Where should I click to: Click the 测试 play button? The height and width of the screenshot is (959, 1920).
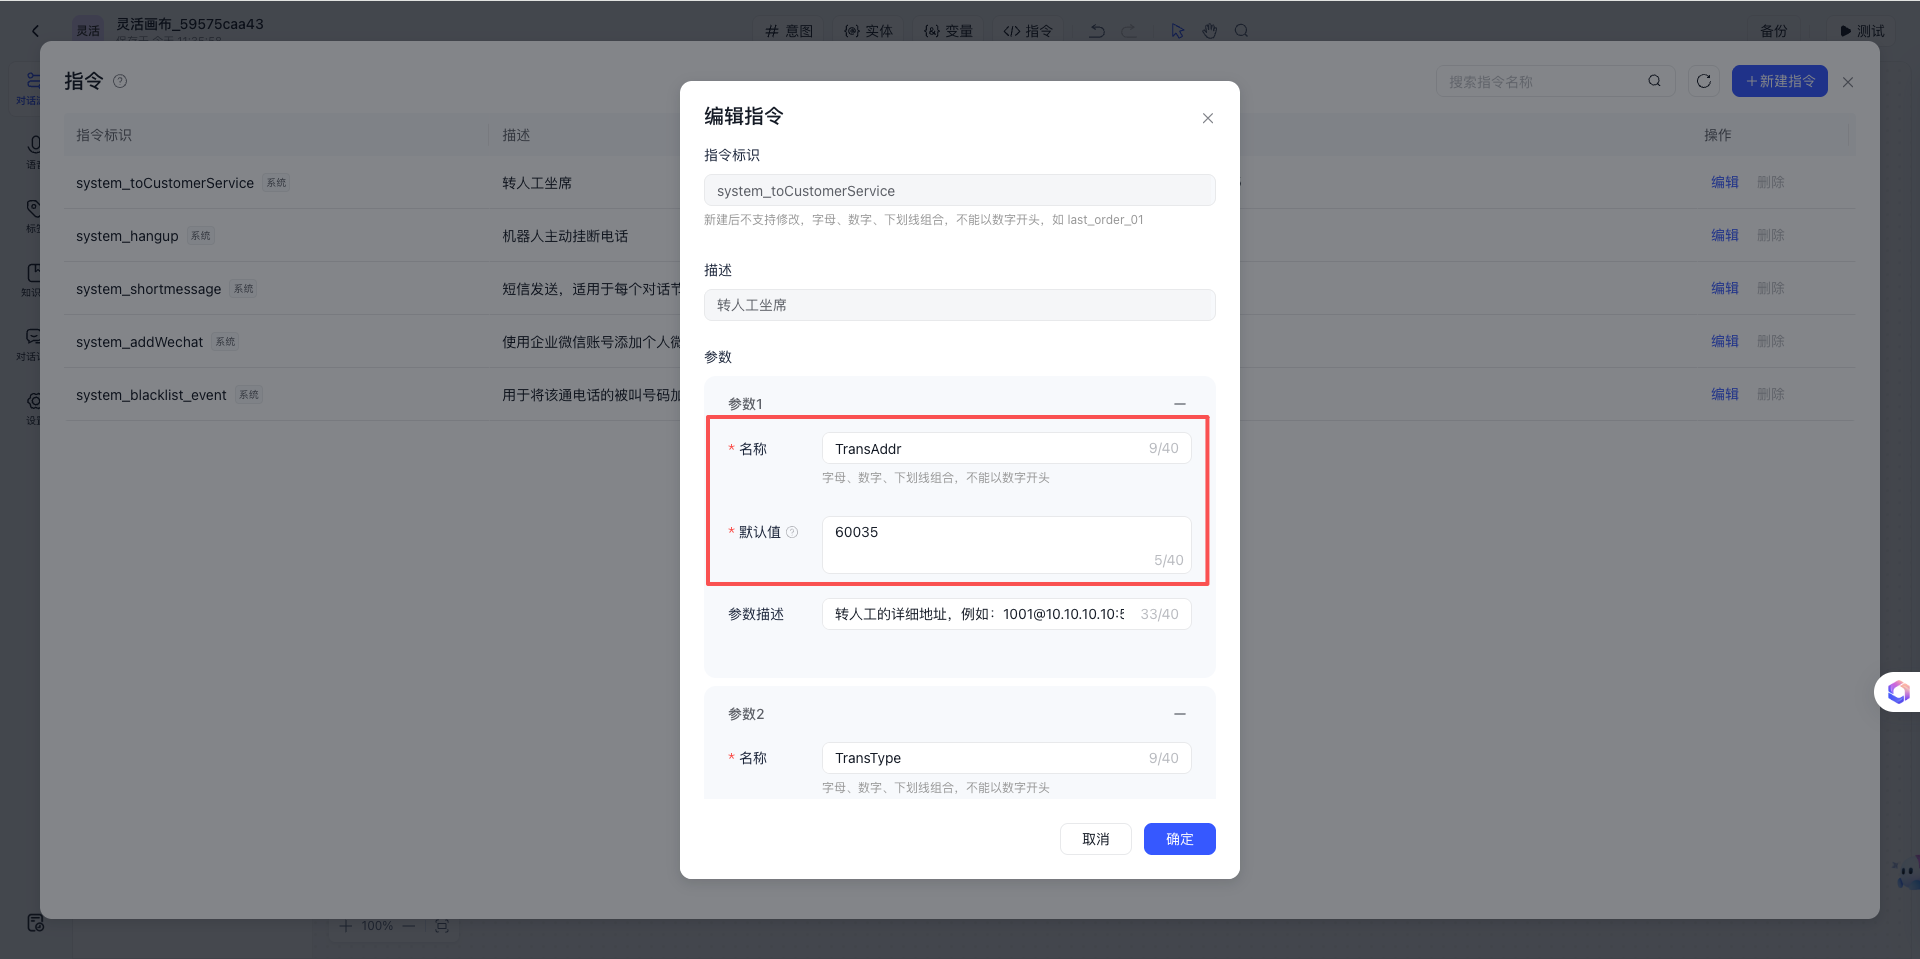point(1862,31)
